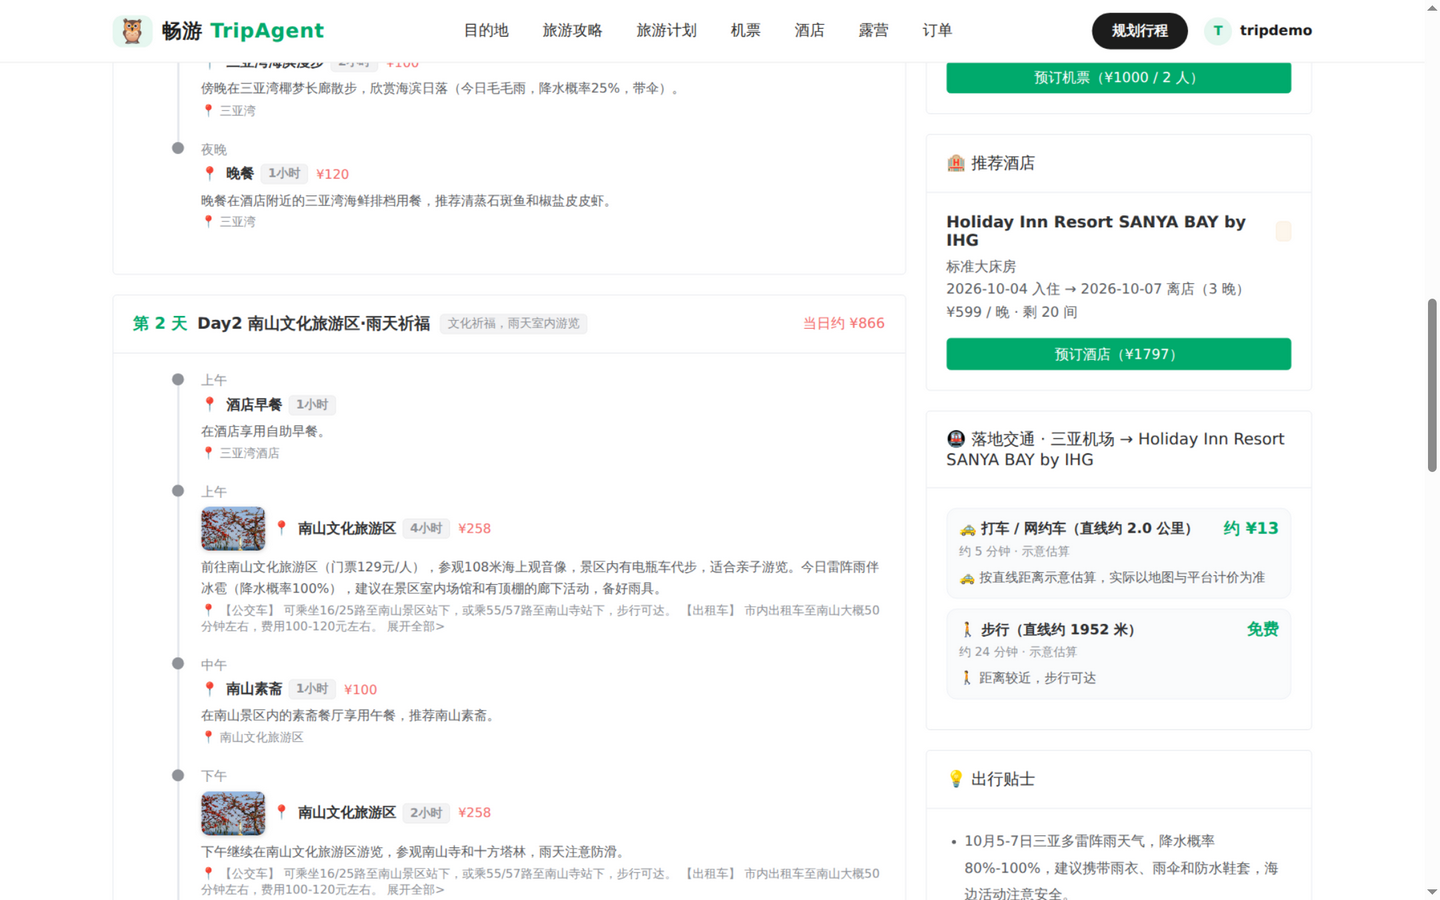Open the tripdemo account name

(1276, 31)
